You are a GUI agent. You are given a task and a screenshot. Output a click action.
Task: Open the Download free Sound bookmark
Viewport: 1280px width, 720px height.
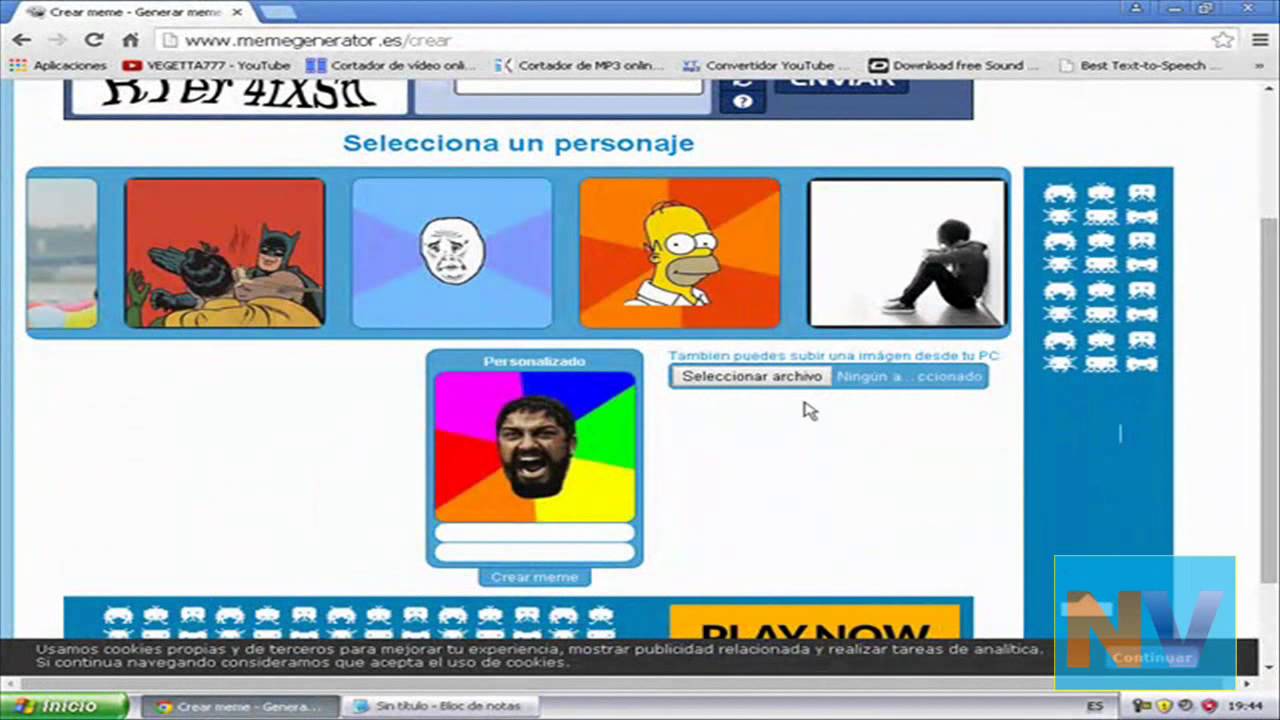click(954, 65)
